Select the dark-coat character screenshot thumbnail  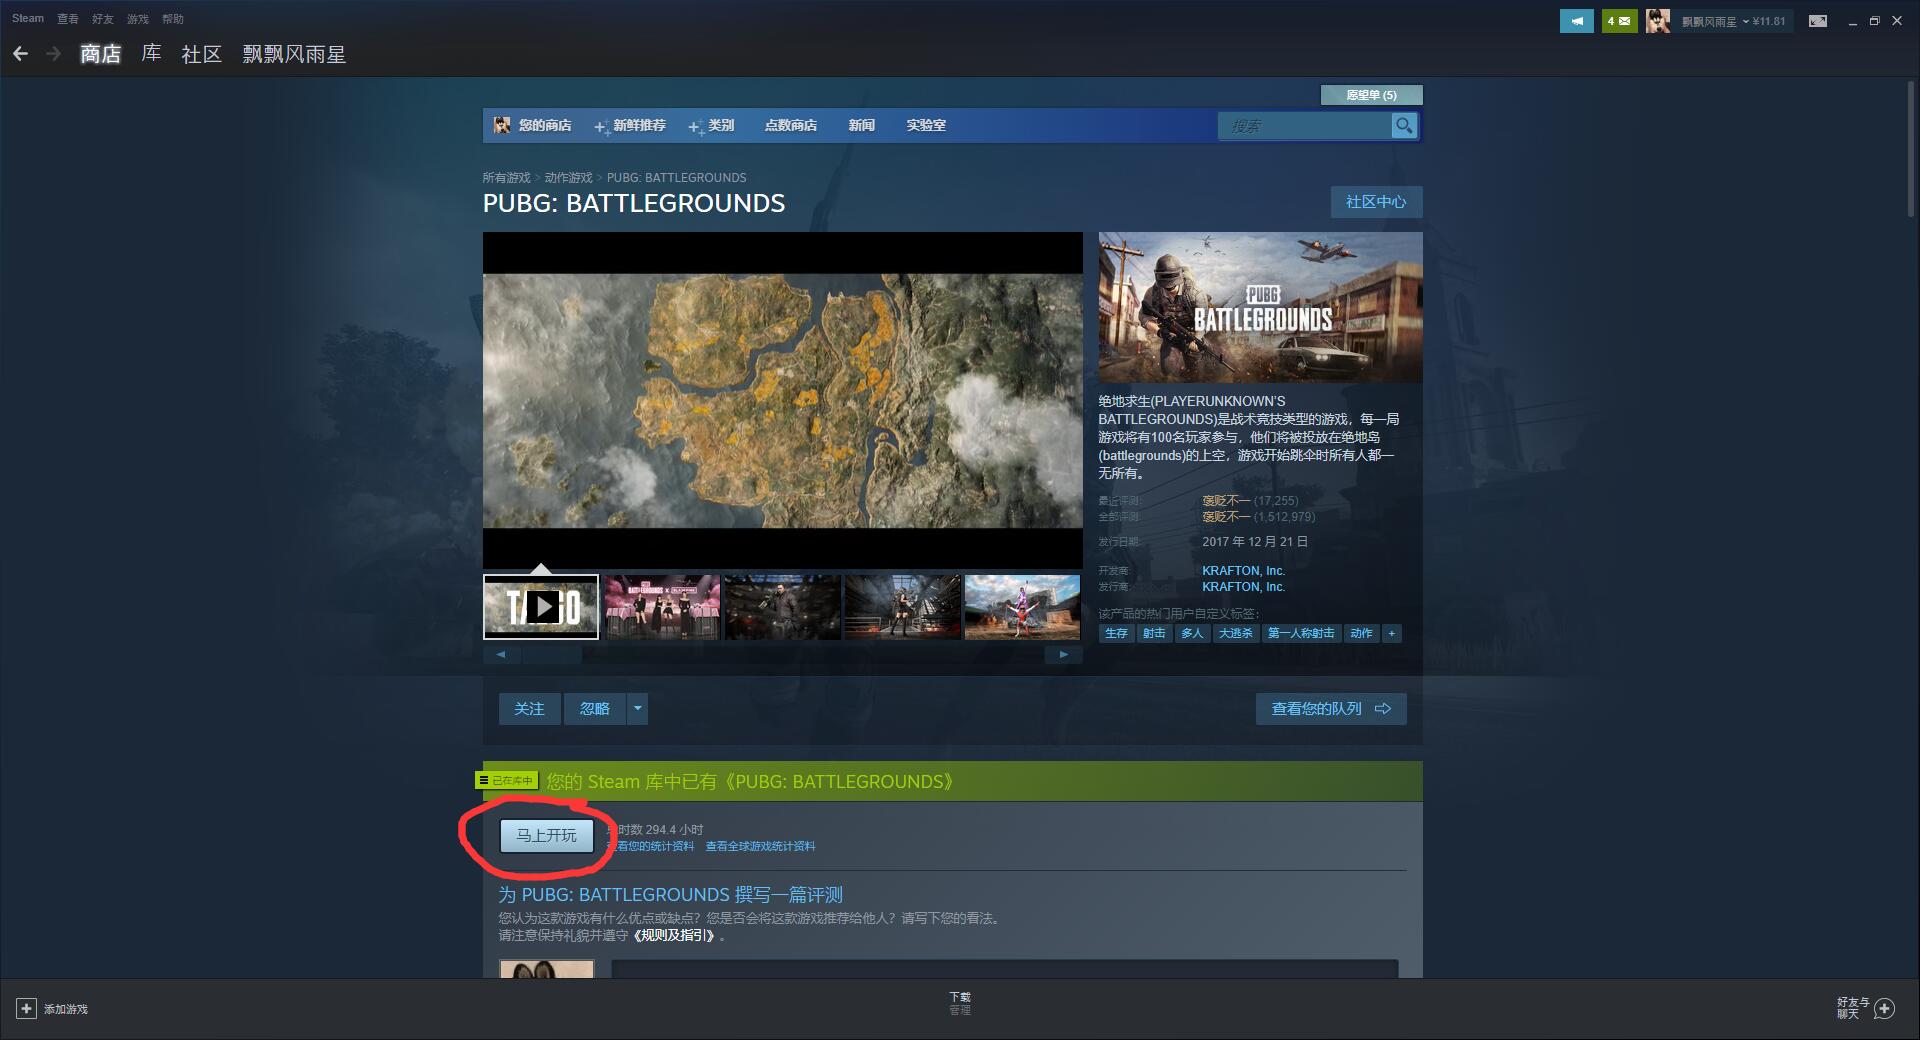782,606
